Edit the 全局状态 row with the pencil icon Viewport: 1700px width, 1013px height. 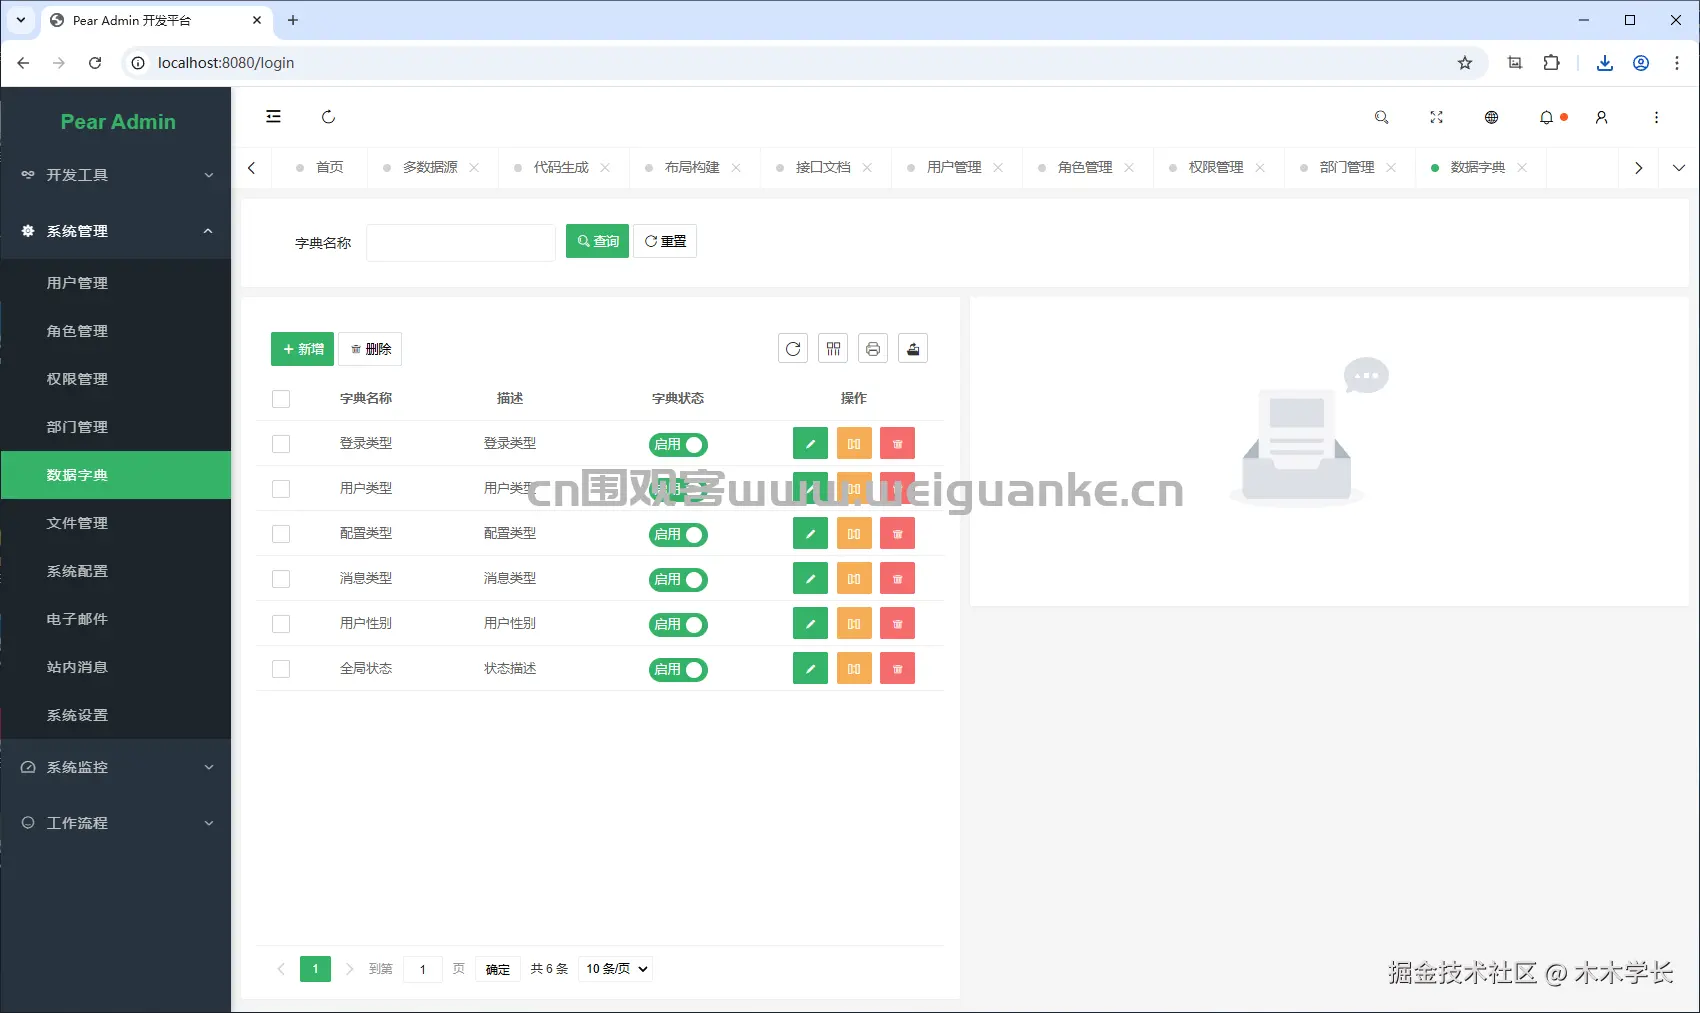(x=810, y=669)
